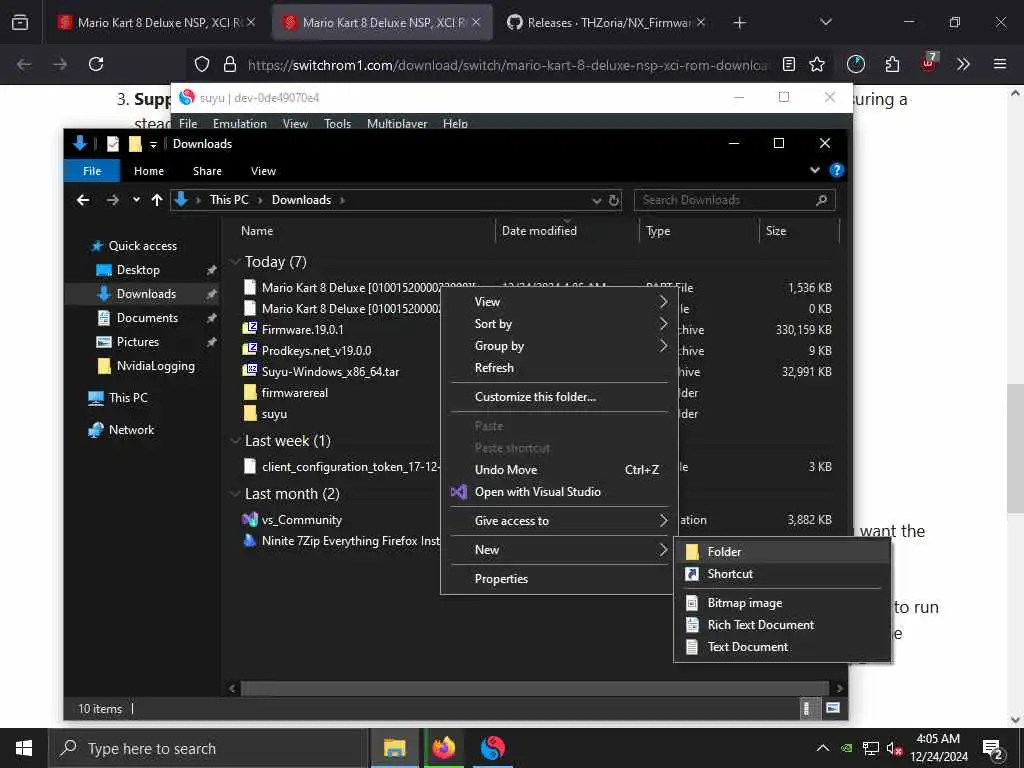Click the horizontal scrollbar in Explorer
The width and height of the screenshot is (1024, 768).
534,688
